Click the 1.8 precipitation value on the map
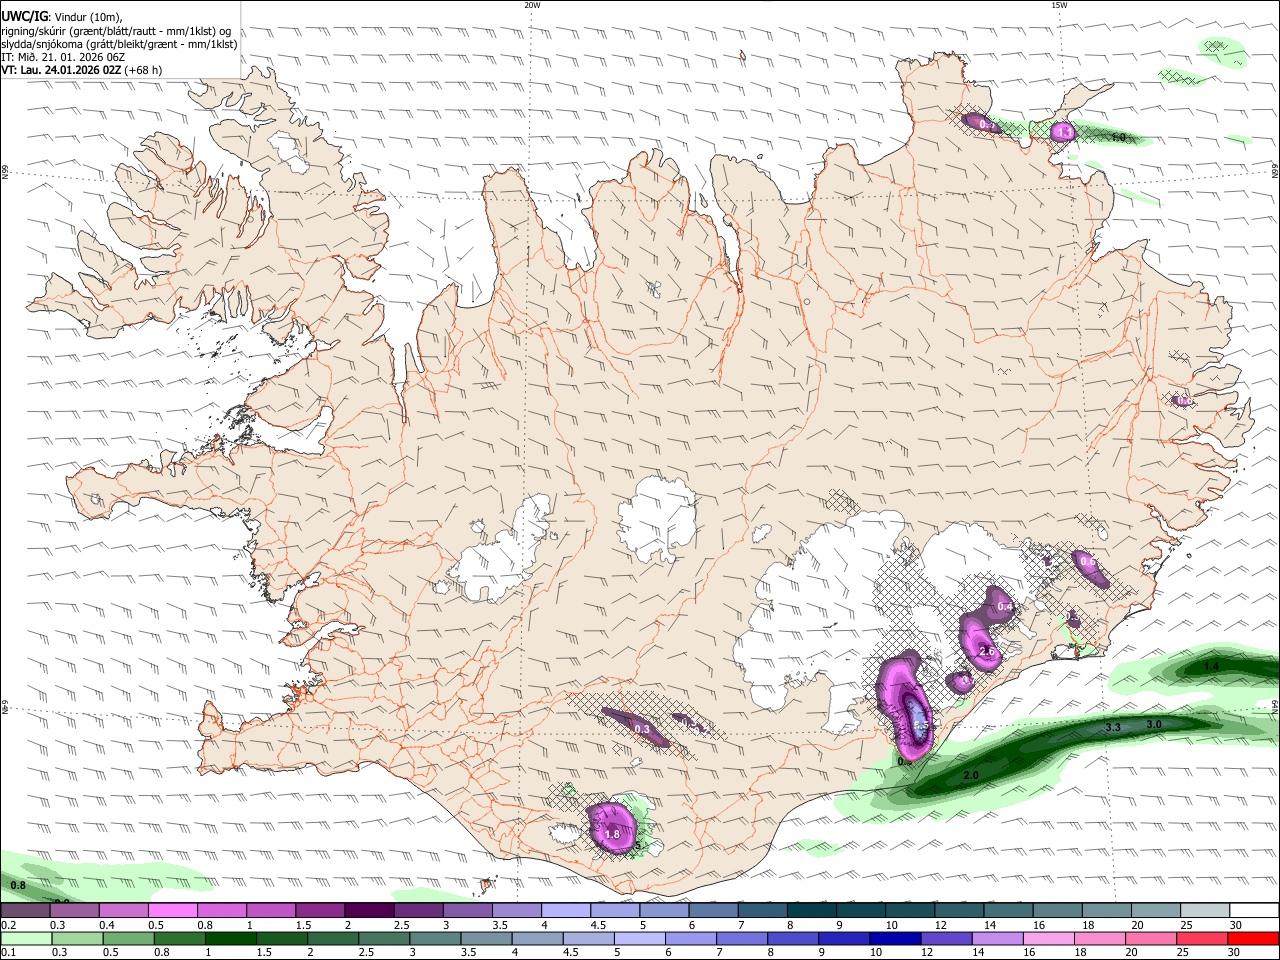Screen dimensions: 1280x960 613,834
